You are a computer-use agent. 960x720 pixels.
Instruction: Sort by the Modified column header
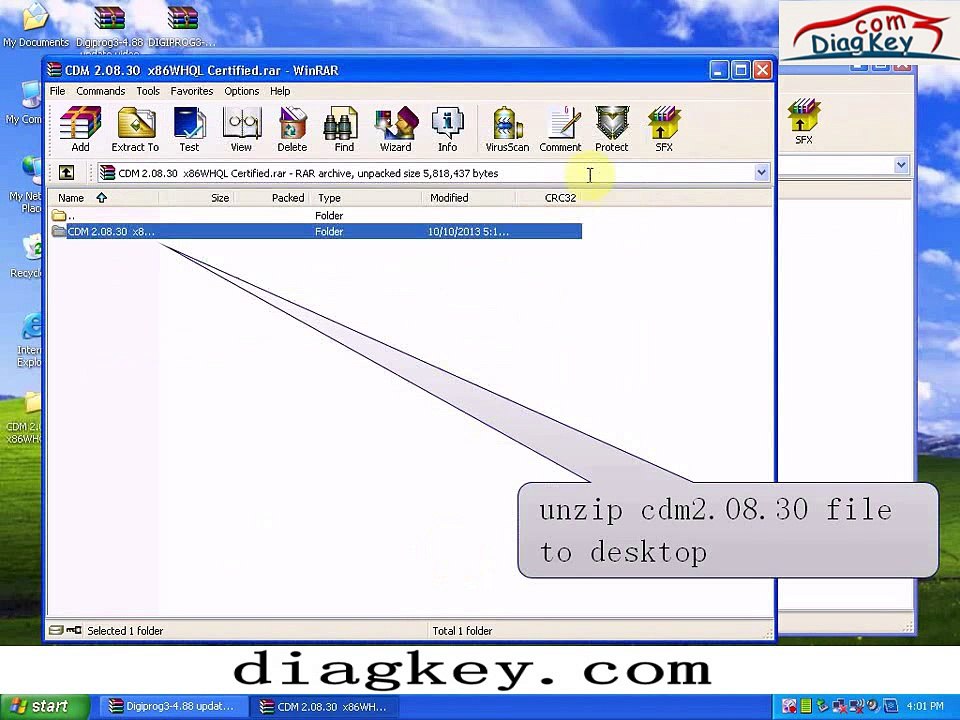click(x=468, y=198)
